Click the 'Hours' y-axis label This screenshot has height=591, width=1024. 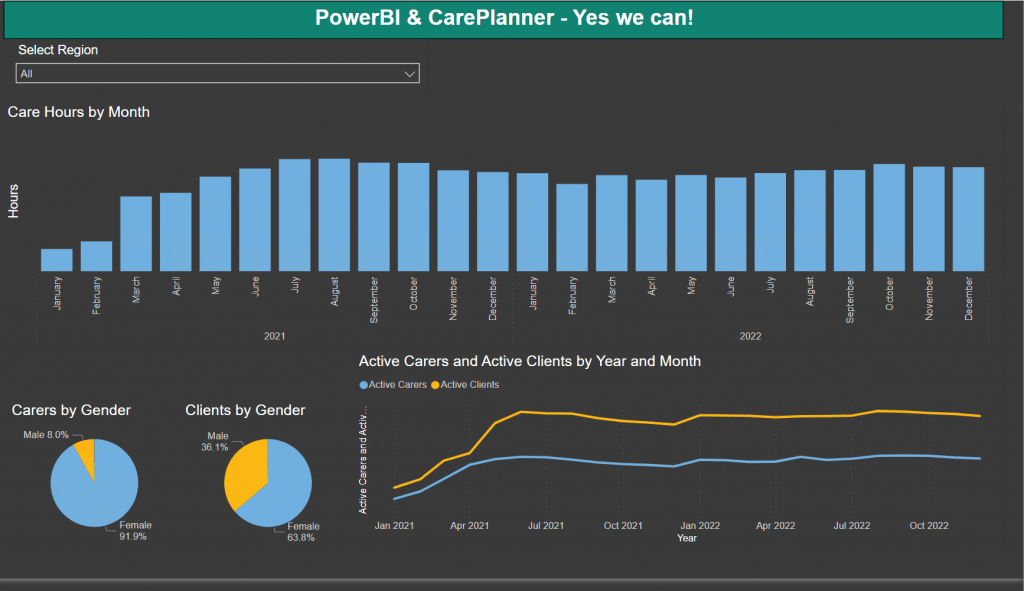pos(13,201)
